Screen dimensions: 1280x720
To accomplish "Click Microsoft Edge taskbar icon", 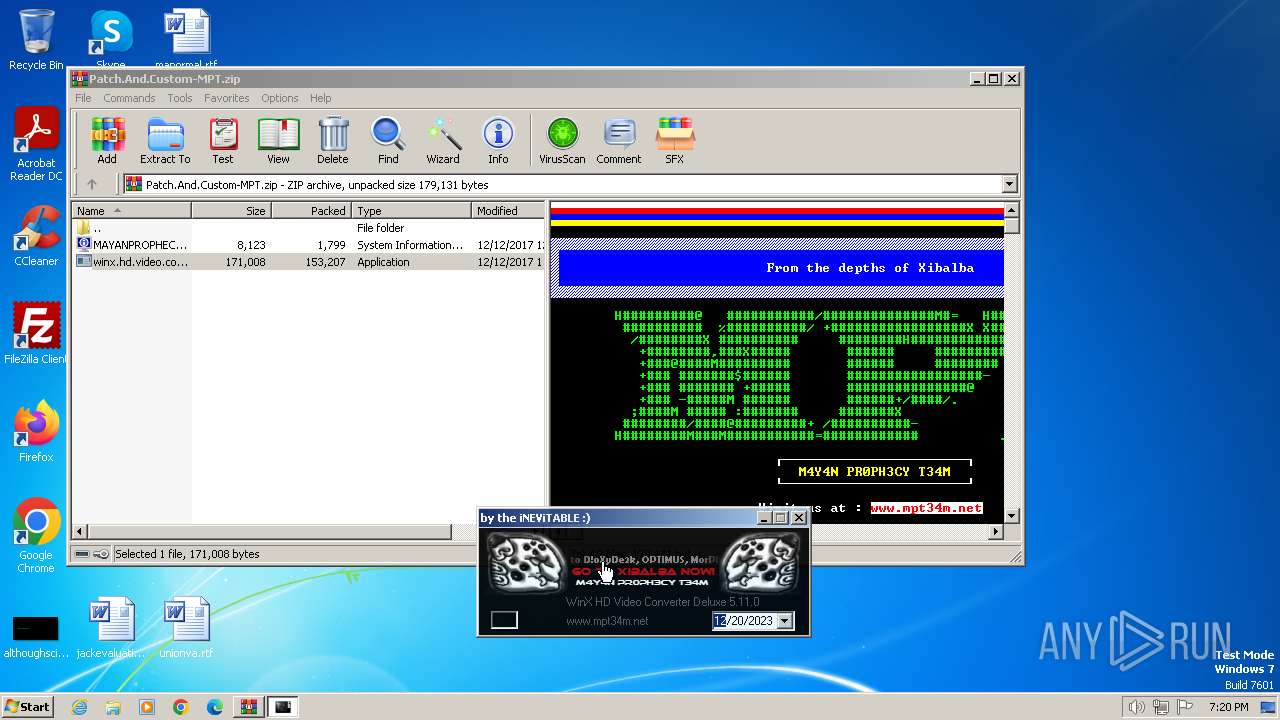I will 214,707.
